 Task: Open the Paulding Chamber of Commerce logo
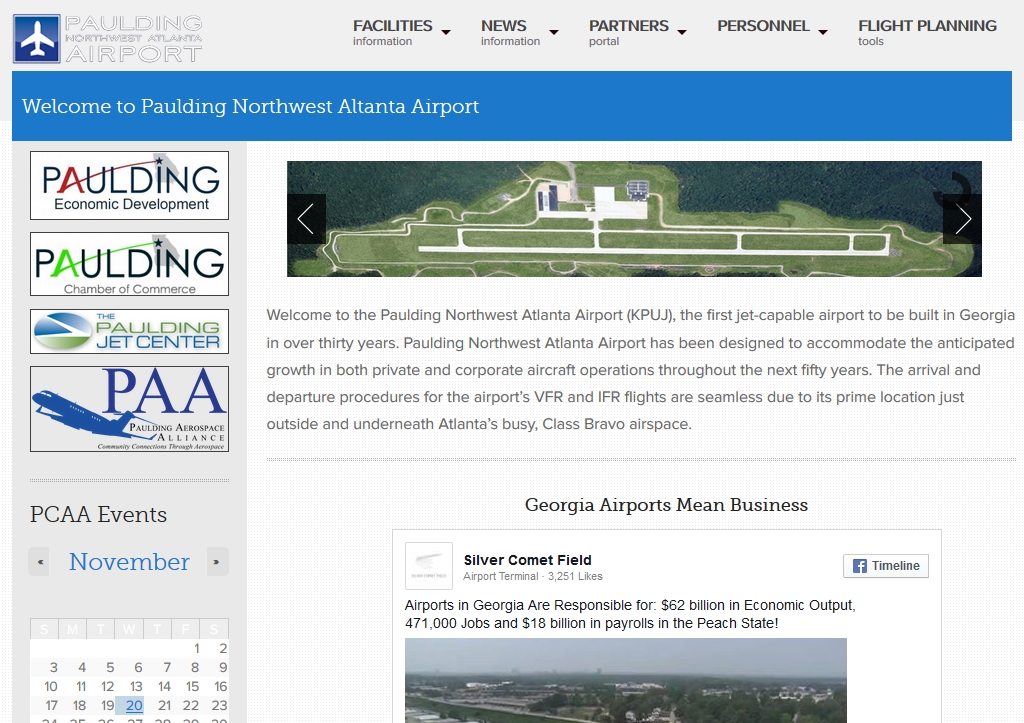129,264
